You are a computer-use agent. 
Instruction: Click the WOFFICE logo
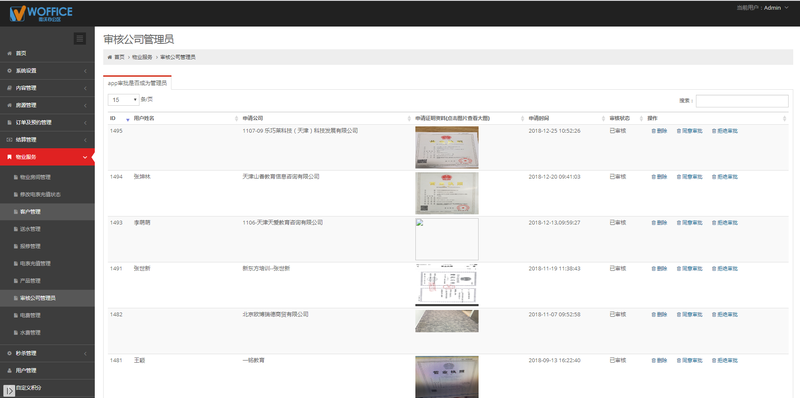point(41,13)
